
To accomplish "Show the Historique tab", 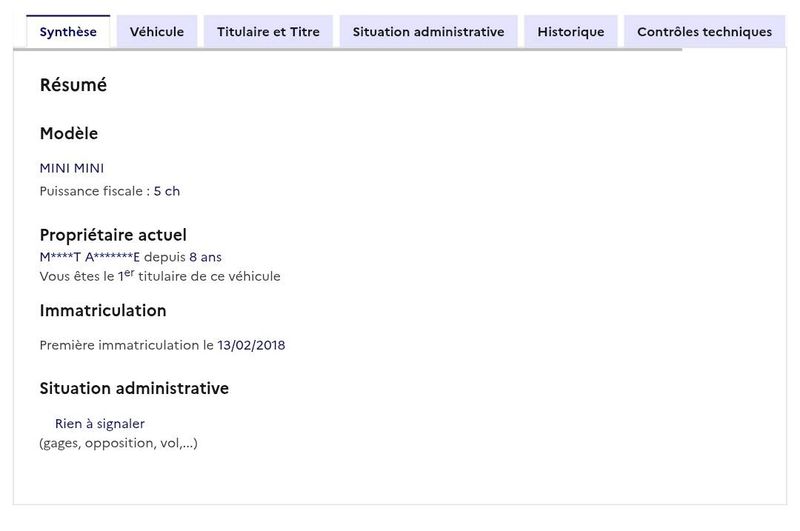I will 570,32.
